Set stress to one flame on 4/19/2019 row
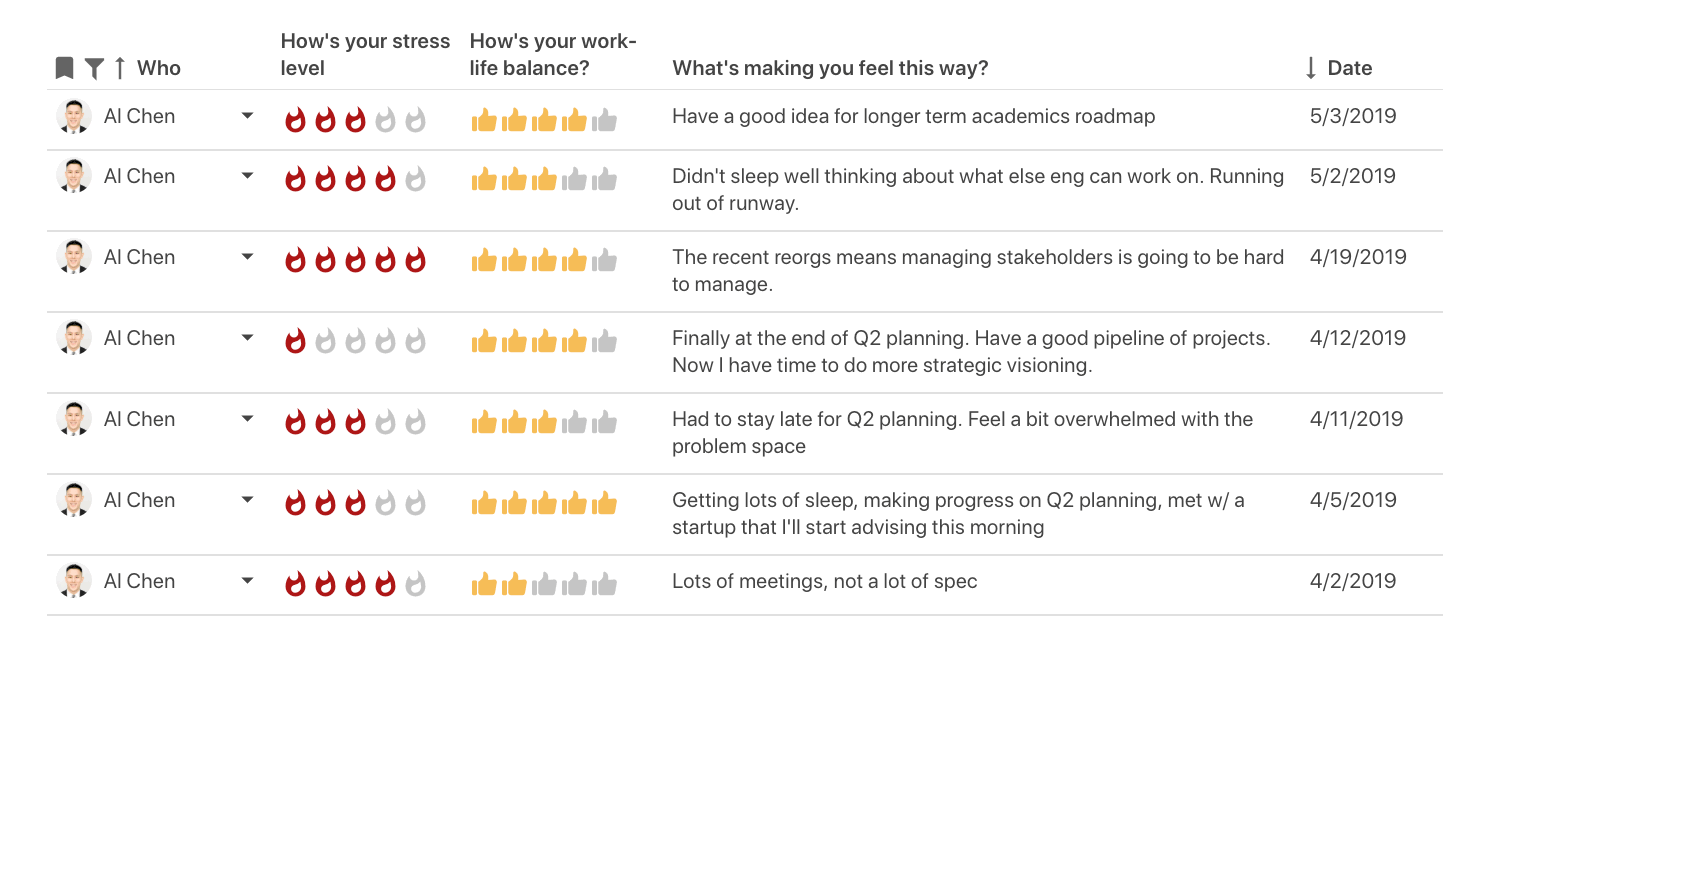The height and width of the screenshot is (896, 1687). 295,261
